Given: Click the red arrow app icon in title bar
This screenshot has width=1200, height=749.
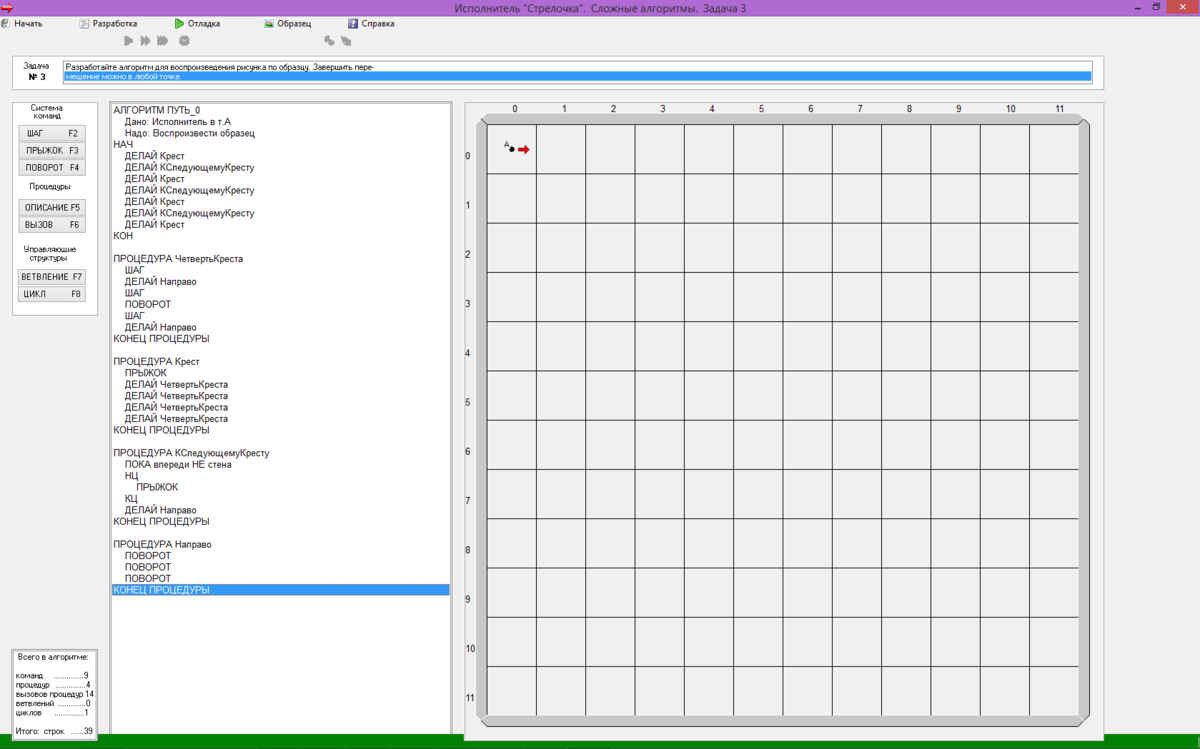Looking at the screenshot, I should coord(7,8).
